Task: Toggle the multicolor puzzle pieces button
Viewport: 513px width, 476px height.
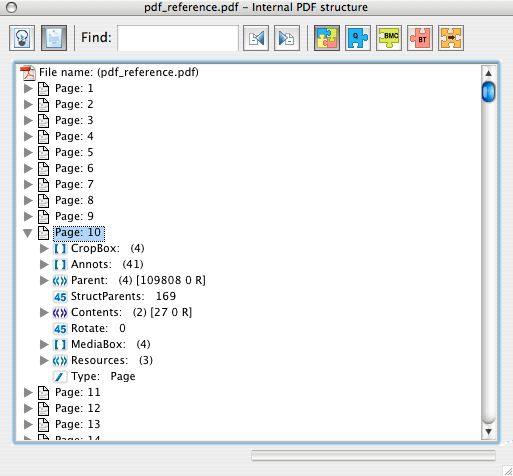Action: (327, 38)
